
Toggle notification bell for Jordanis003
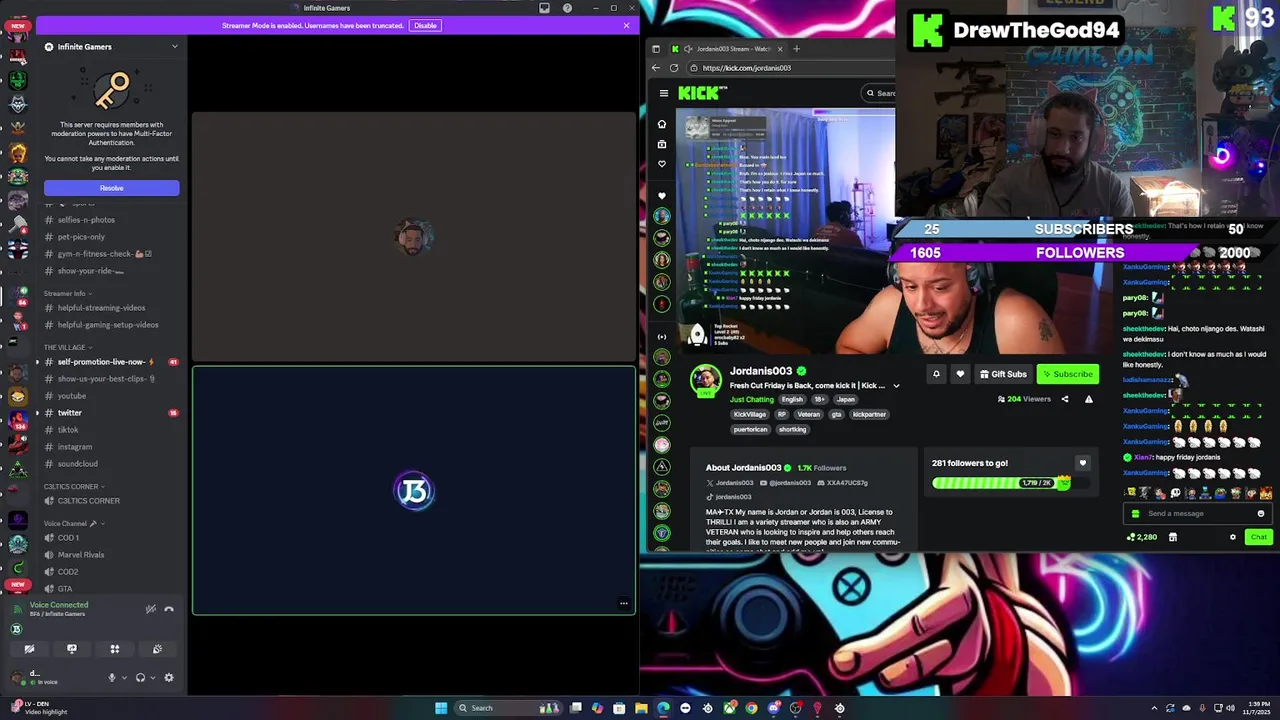(x=936, y=374)
